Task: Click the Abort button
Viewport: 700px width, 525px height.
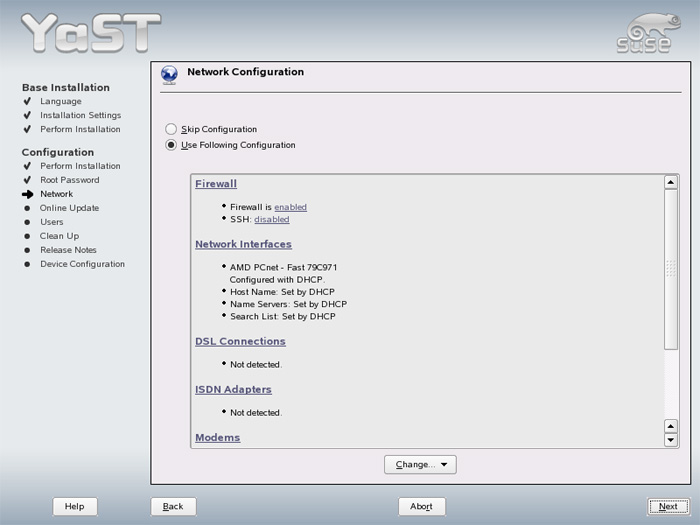Action: (422, 506)
